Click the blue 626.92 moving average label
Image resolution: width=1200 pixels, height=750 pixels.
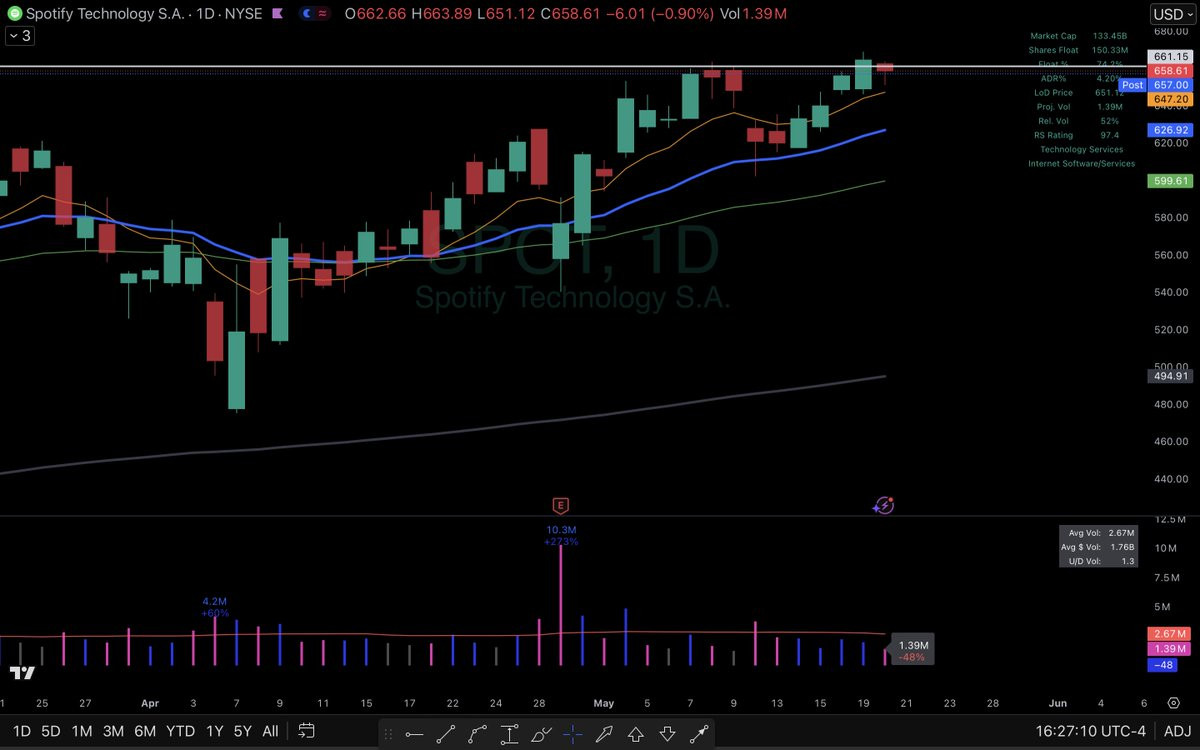click(1170, 130)
